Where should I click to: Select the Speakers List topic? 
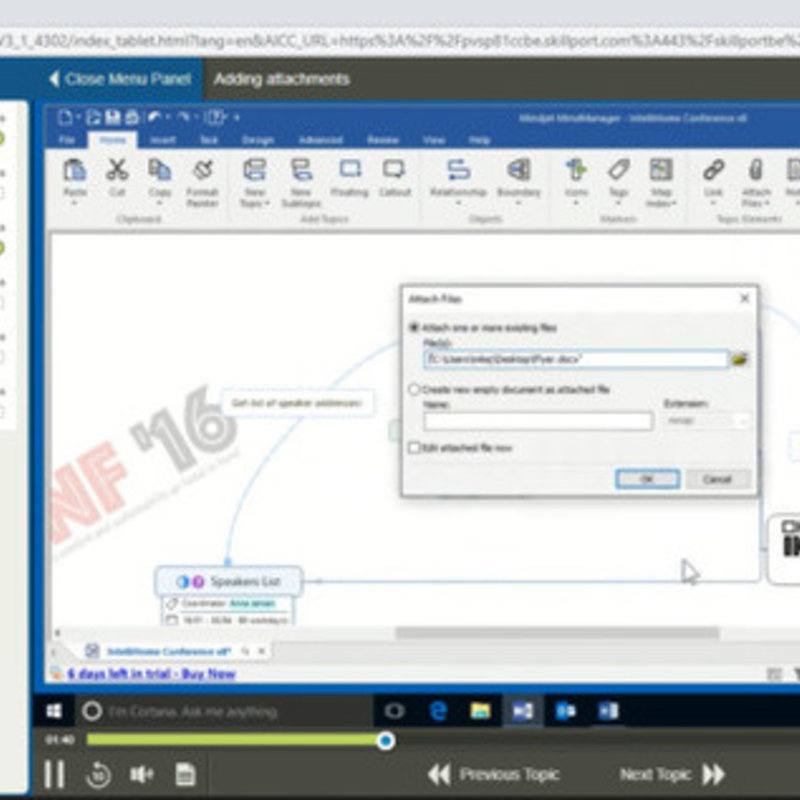click(229, 581)
